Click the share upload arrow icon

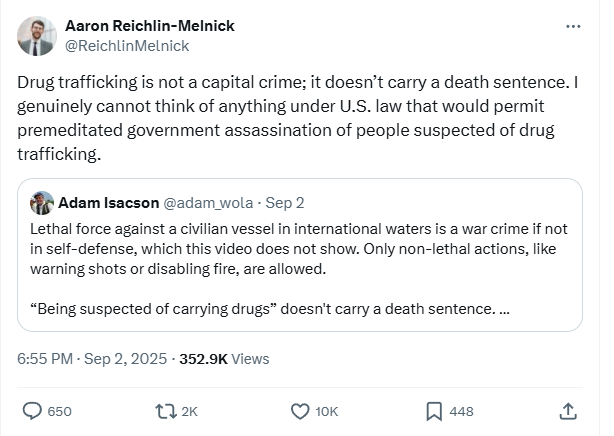[567, 410]
